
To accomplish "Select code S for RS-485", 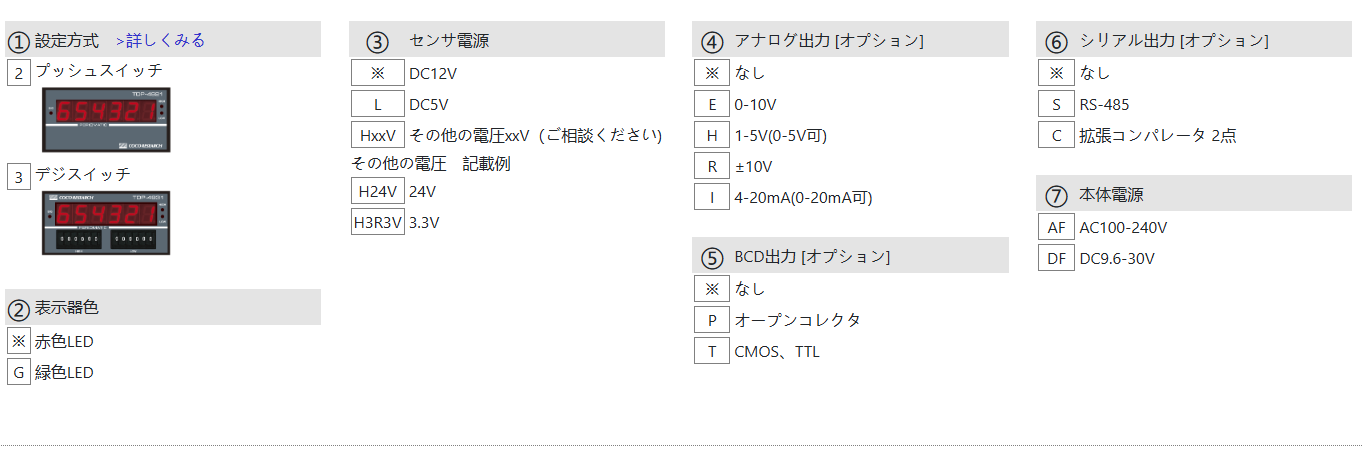I will point(1056,104).
